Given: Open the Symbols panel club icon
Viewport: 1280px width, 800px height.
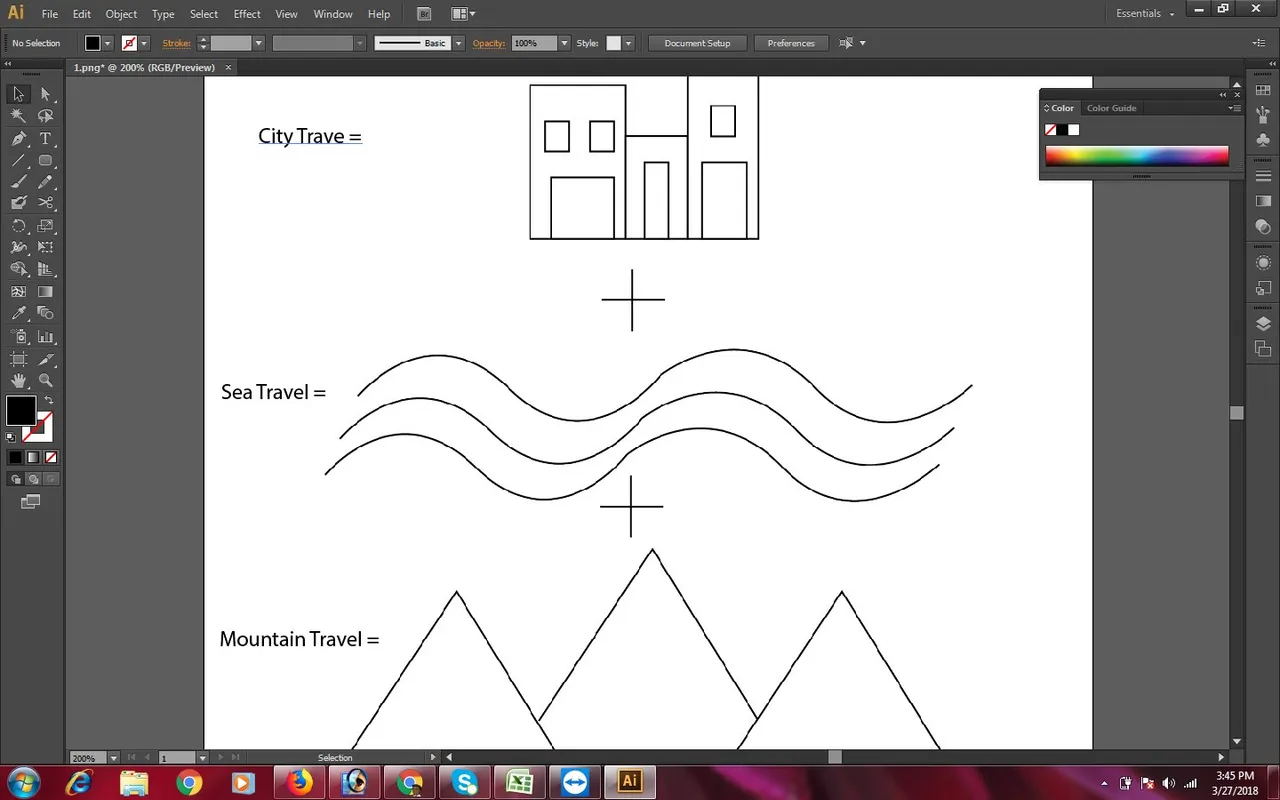Looking at the screenshot, I should 1263,140.
